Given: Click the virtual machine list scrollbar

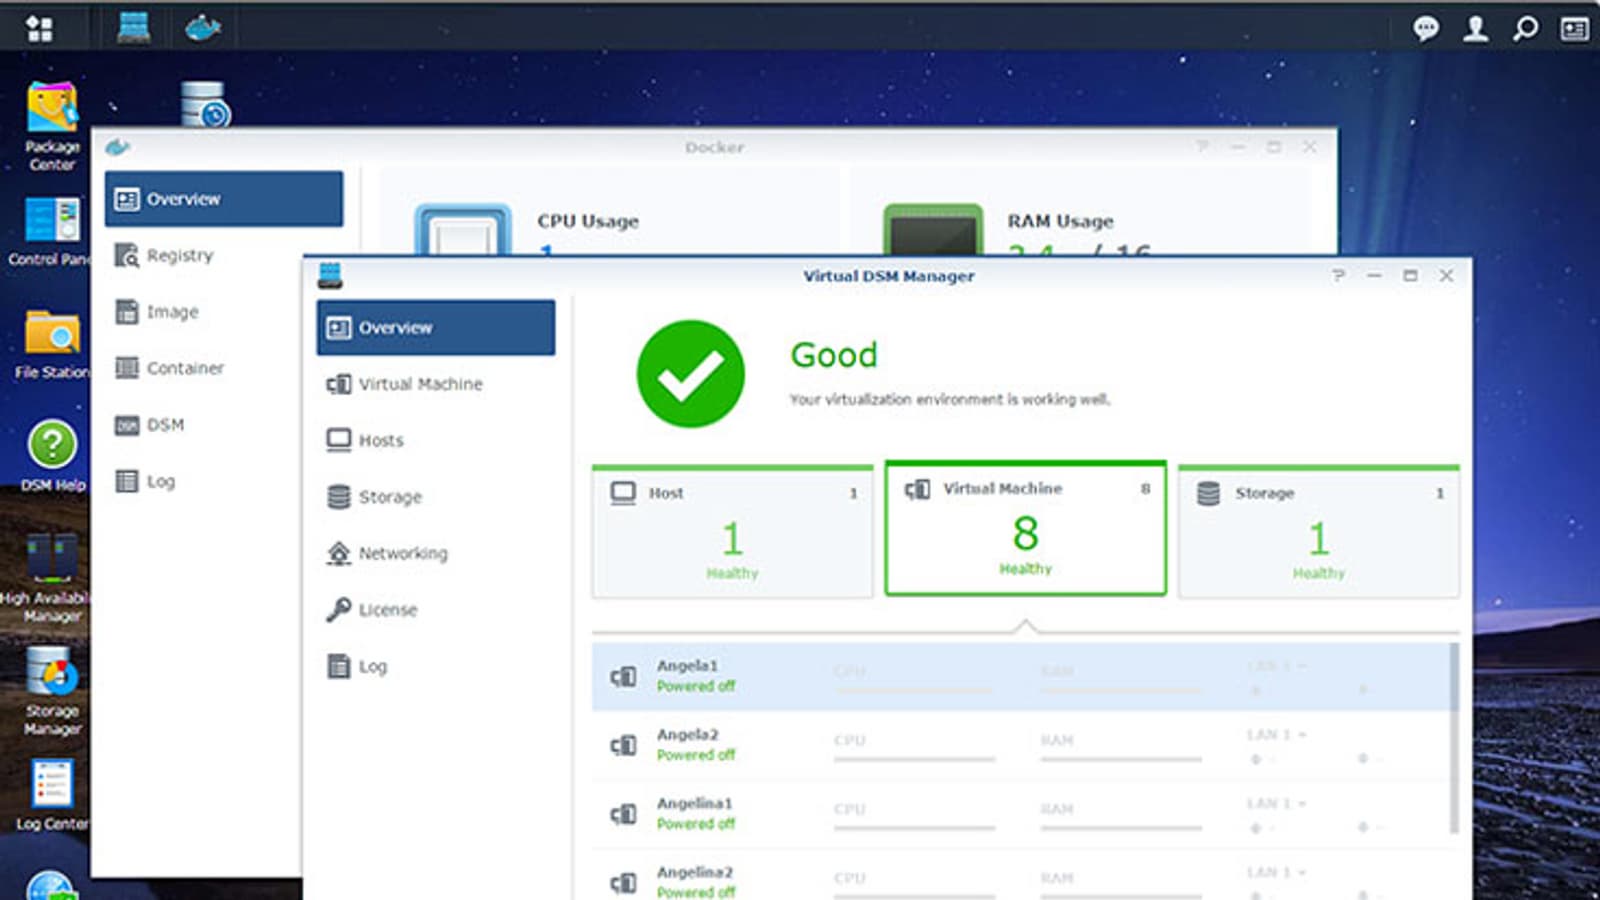Looking at the screenshot, I should [x=1455, y=738].
